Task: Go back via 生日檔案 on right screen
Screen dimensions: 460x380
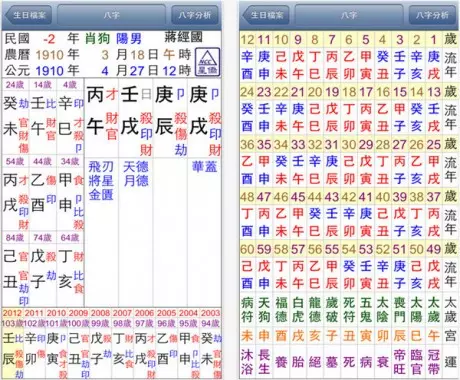Action: point(265,15)
